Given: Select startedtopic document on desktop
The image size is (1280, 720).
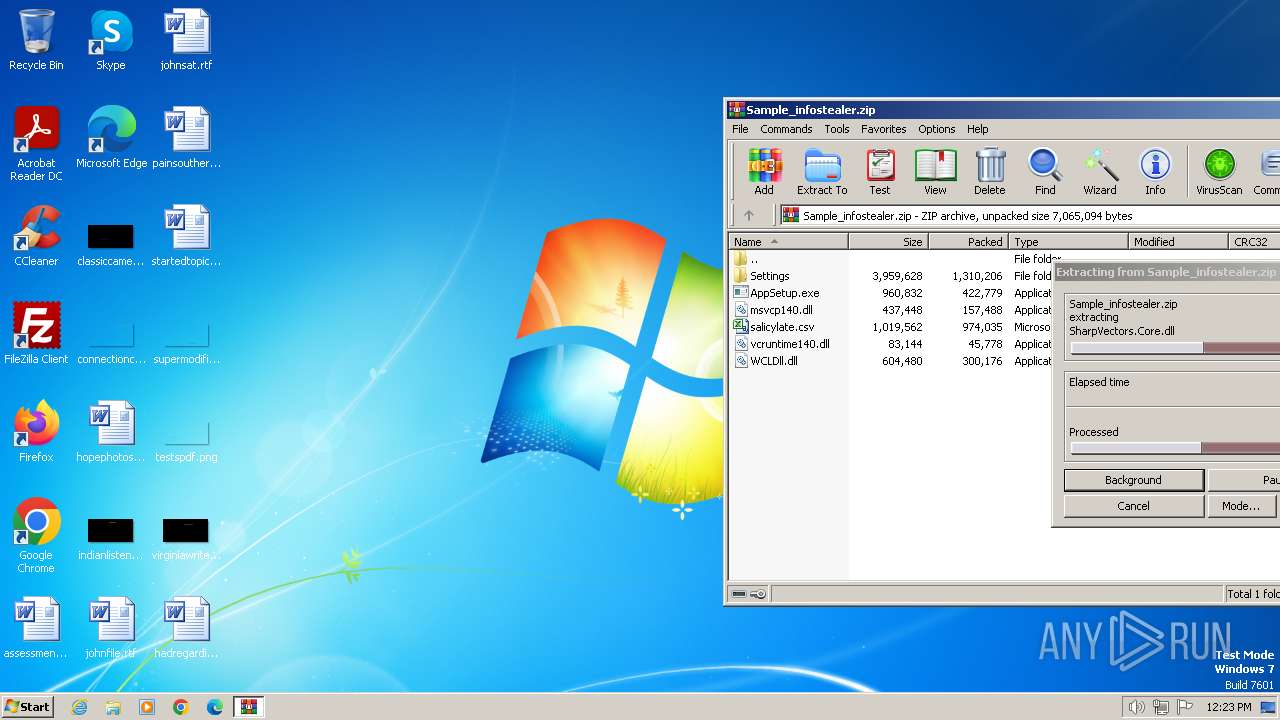Looking at the screenshot, I should pos(186,237).
